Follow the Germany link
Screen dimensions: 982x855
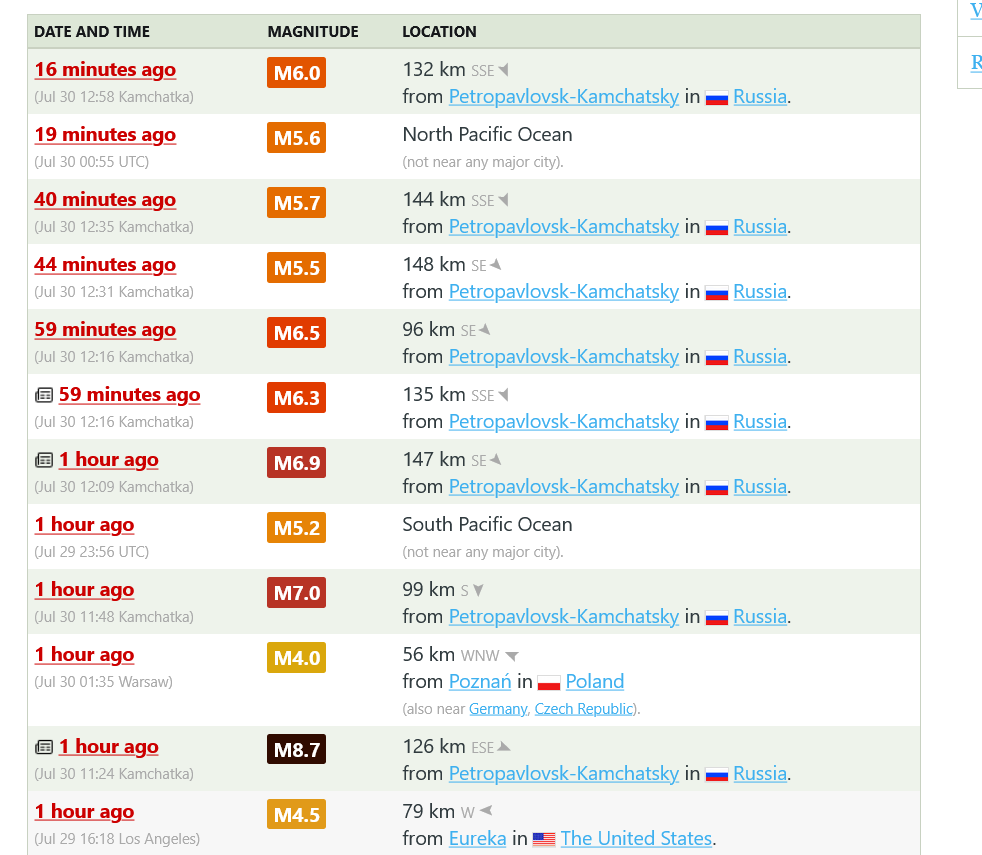[499, 709]
